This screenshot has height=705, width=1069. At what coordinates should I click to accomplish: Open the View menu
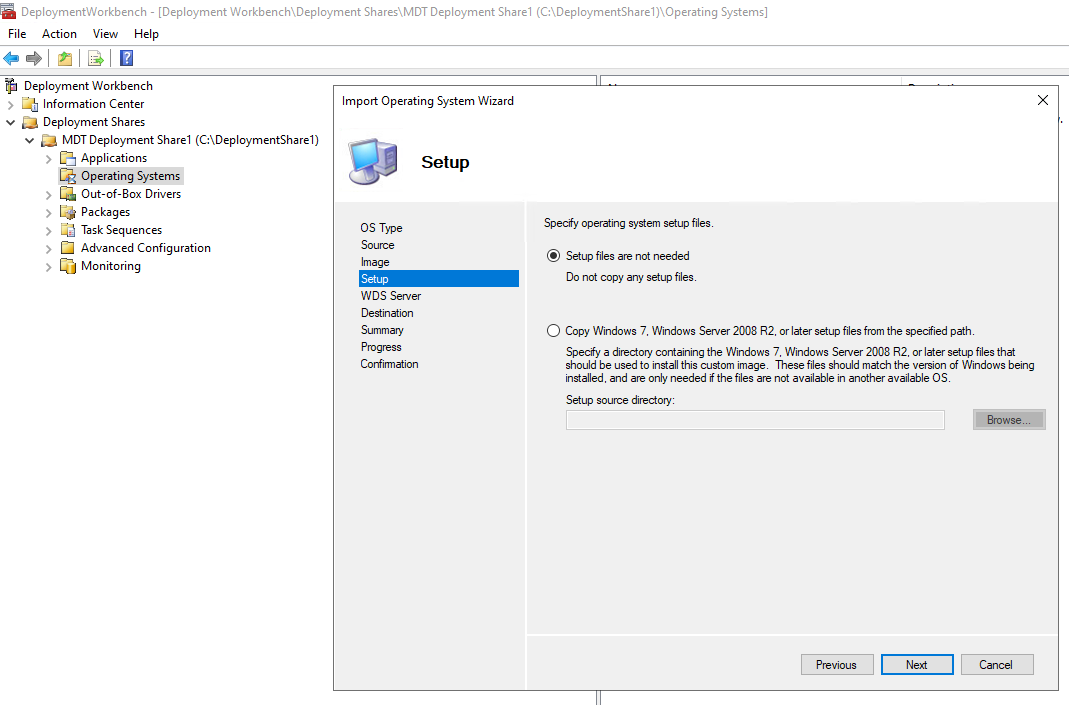pyautogui.click(x=105, y=33)
